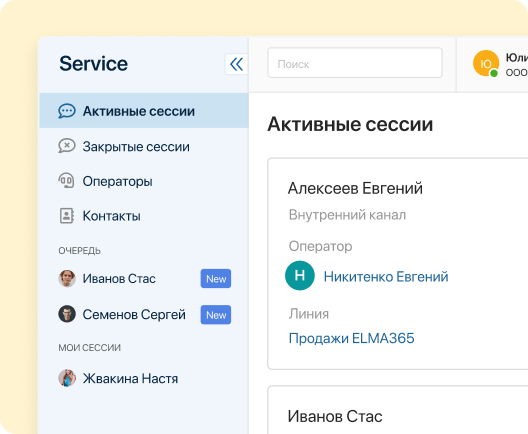
Task: Open queued chat Иванов Стас
Action: [x=144, y=278]
